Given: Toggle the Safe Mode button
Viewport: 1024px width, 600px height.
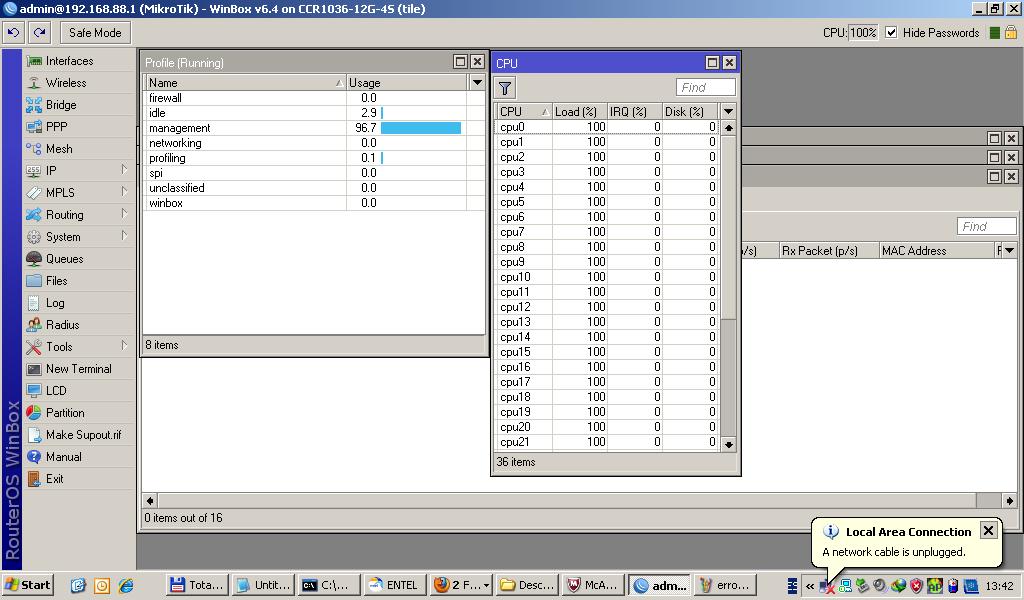Looking at the screenshot, I should pyautogui.click(x=95, y=32).
